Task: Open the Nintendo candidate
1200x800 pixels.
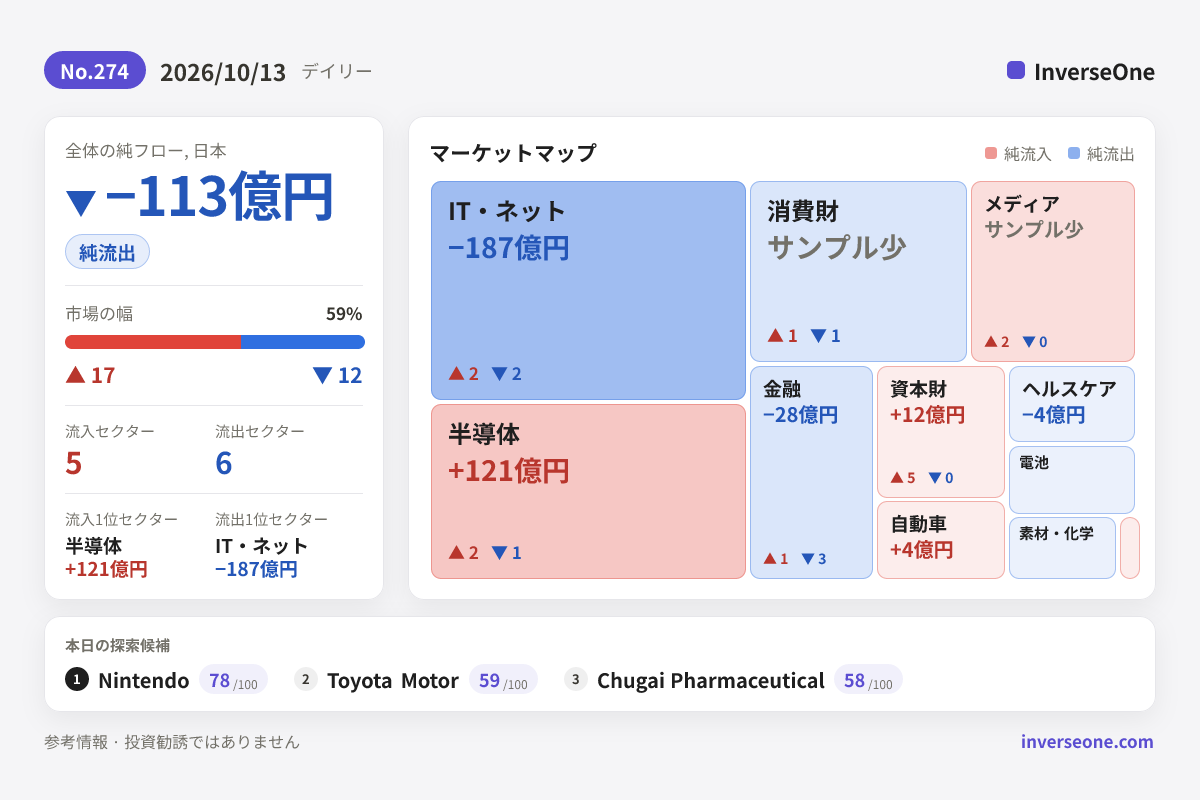Action: pyautogui.click(x=143, y=680)
